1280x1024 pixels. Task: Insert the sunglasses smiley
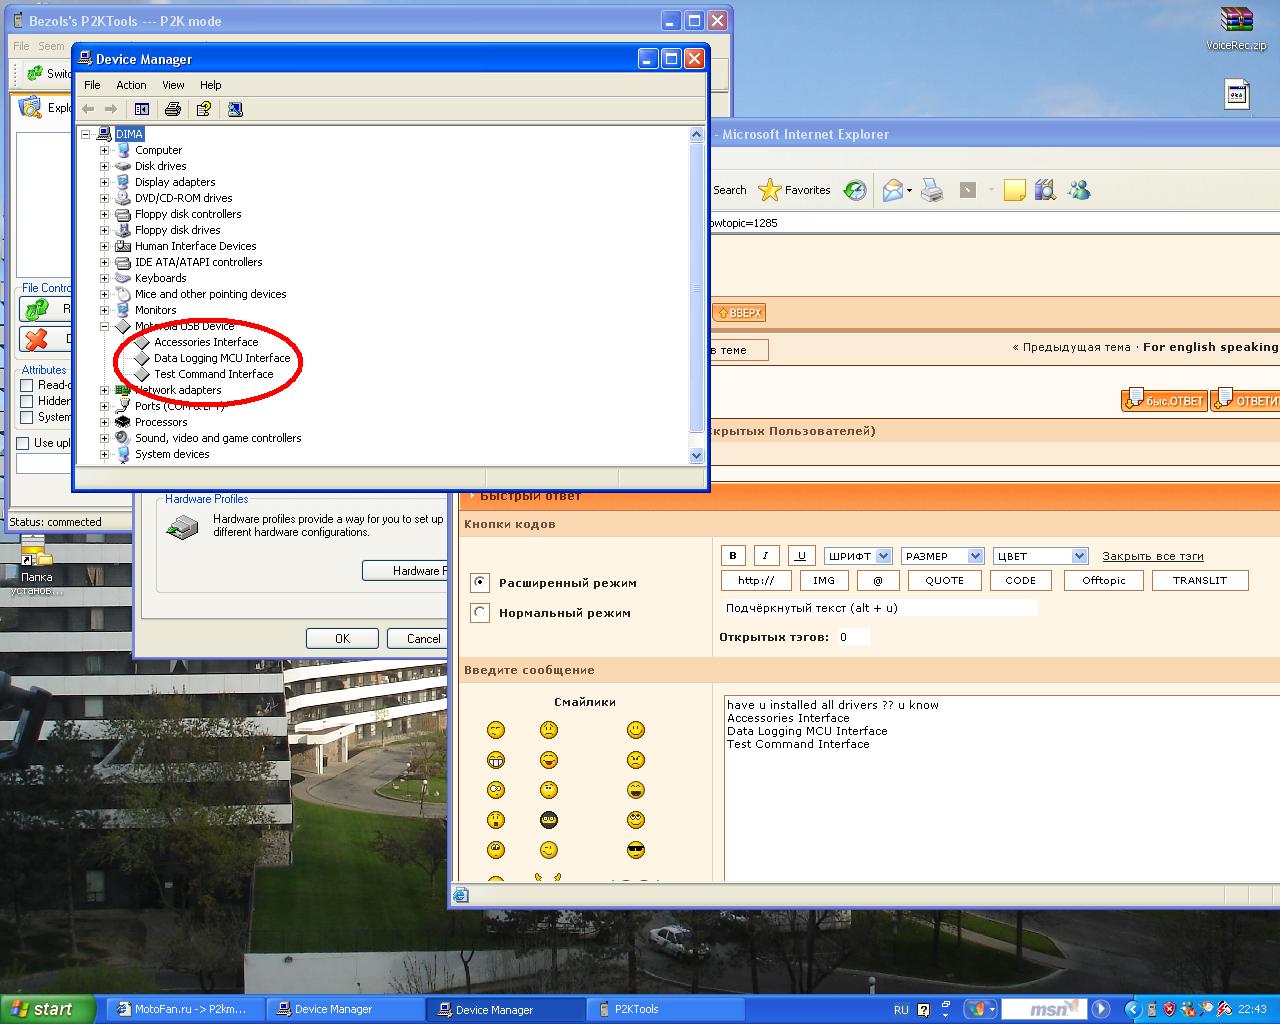pyautogui.click(x=636, y=850)
